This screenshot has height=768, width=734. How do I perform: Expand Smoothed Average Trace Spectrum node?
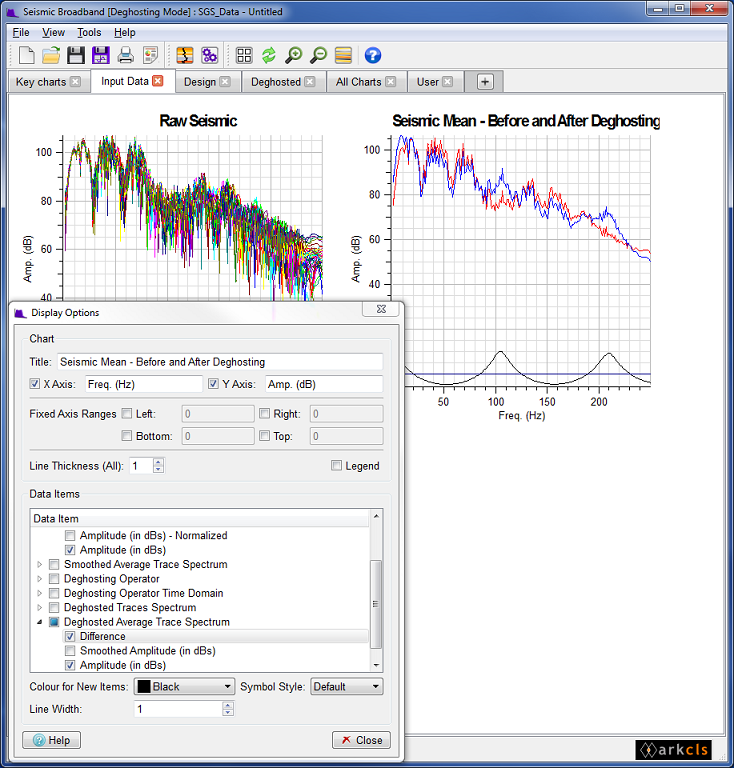(40, 564)
